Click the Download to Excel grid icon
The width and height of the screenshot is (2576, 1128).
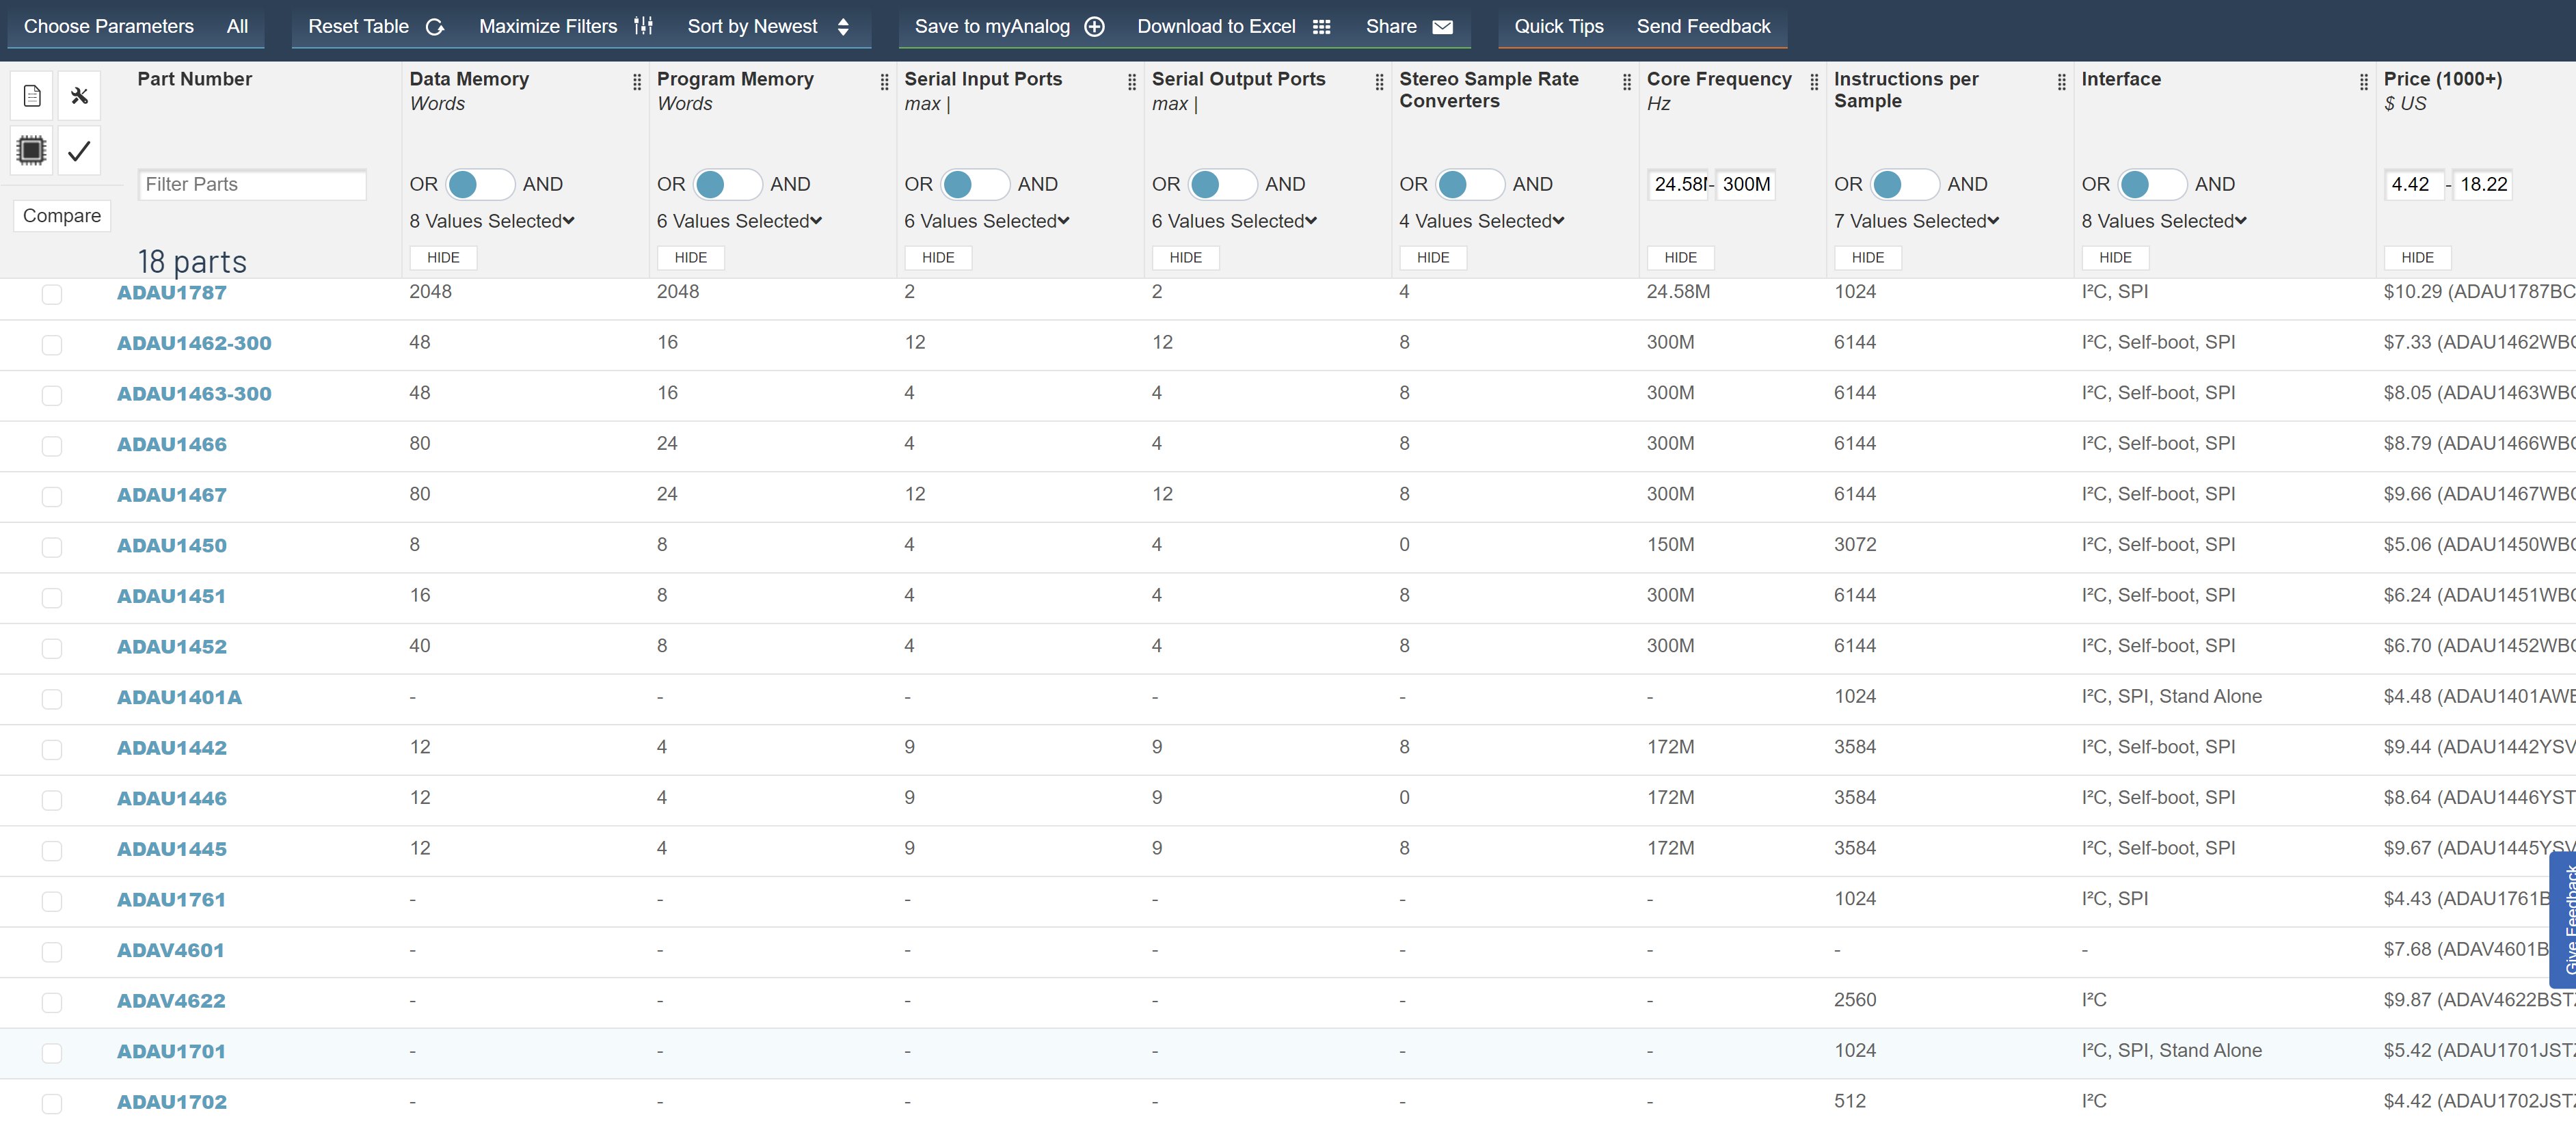1321,27
